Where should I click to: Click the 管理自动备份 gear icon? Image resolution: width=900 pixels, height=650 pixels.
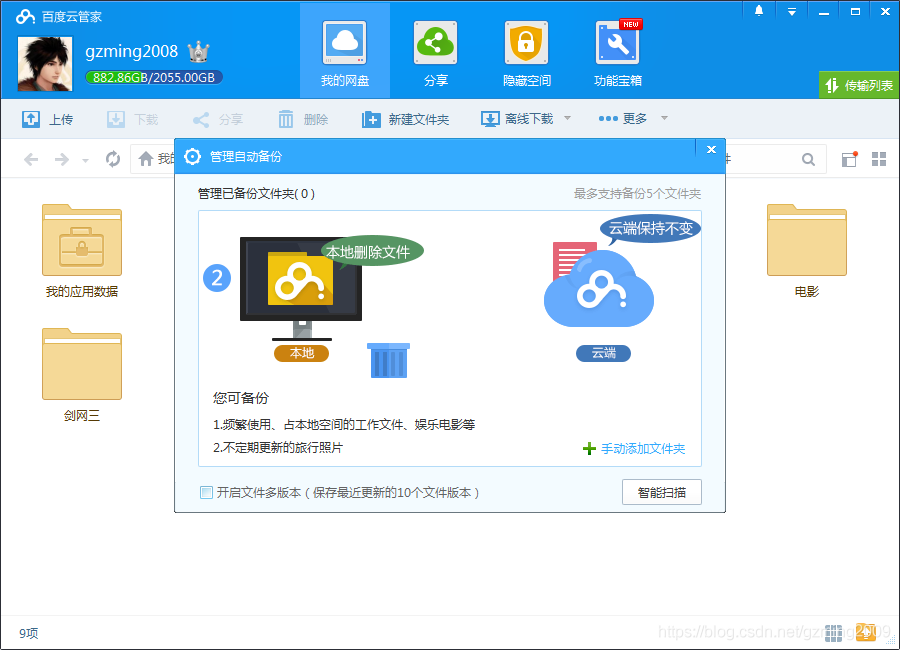tap(193, 156)
